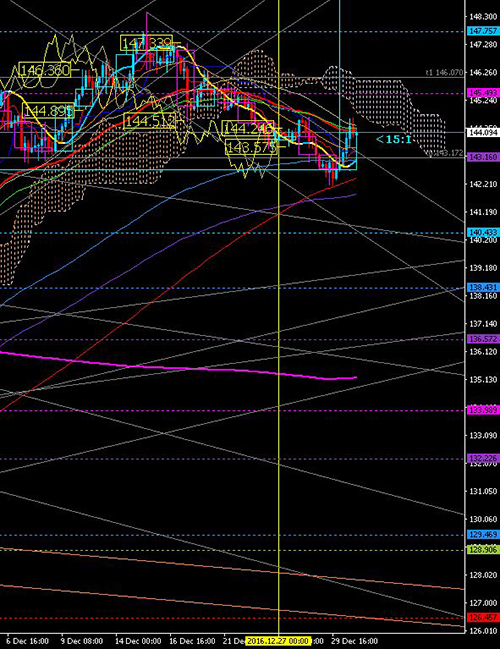Select the 9 Dec 08:00 time axis label

[x=79, y=642]
